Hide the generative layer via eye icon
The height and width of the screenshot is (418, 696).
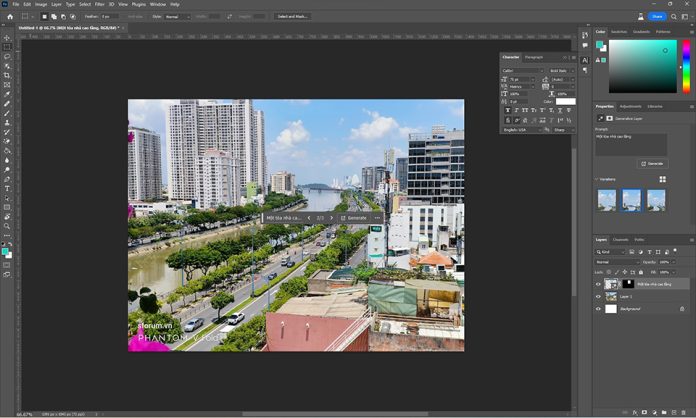coord(599,284)
